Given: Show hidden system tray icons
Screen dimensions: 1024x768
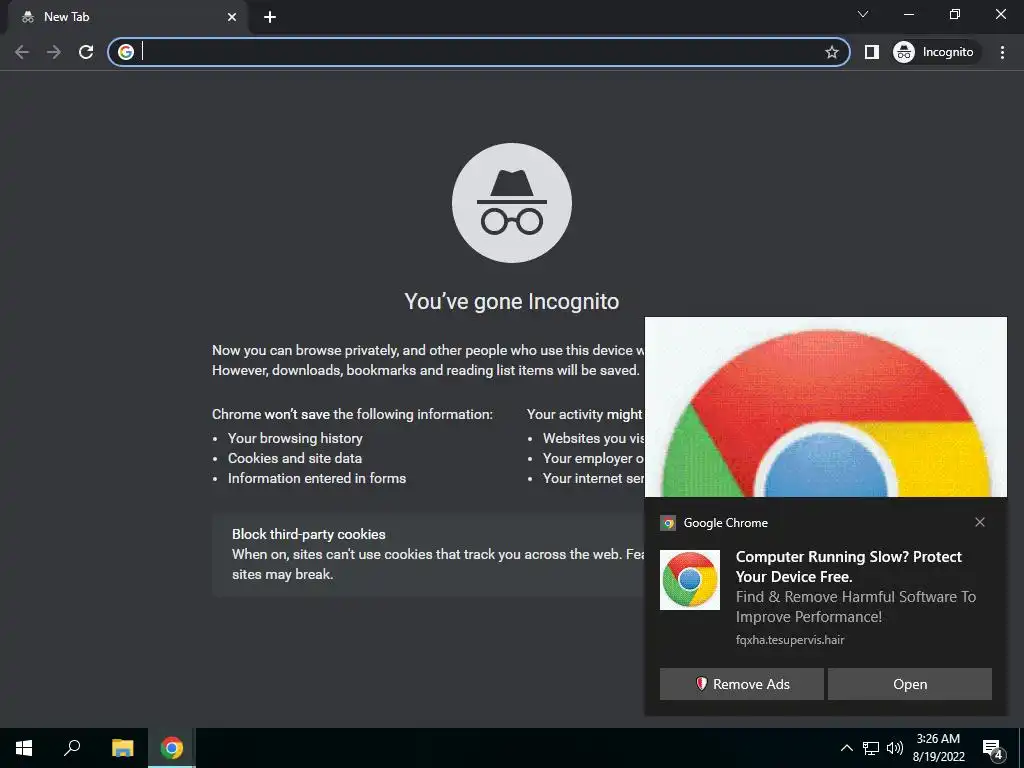Looking at the screenshot, I should pos(846,748).
